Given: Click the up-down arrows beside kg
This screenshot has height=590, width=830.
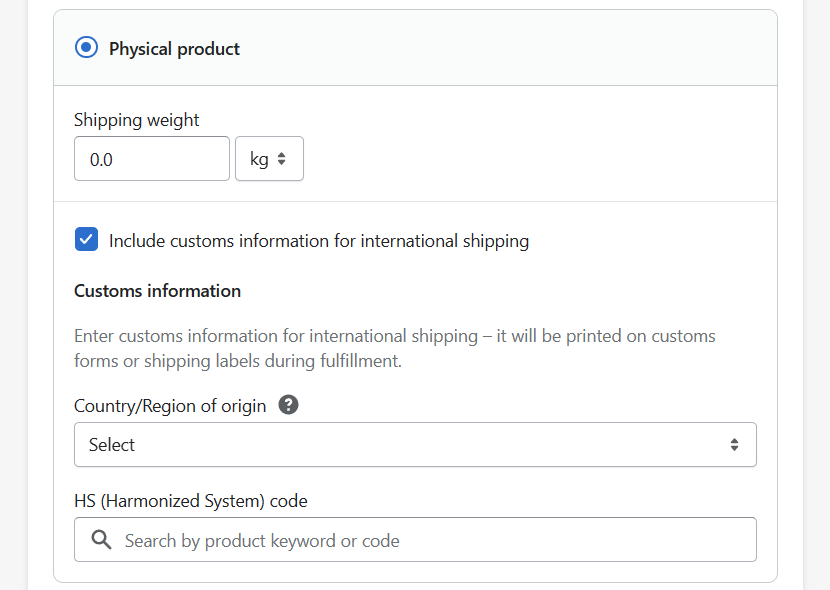Looking at the screenshot, I should [x=282, y=159].
